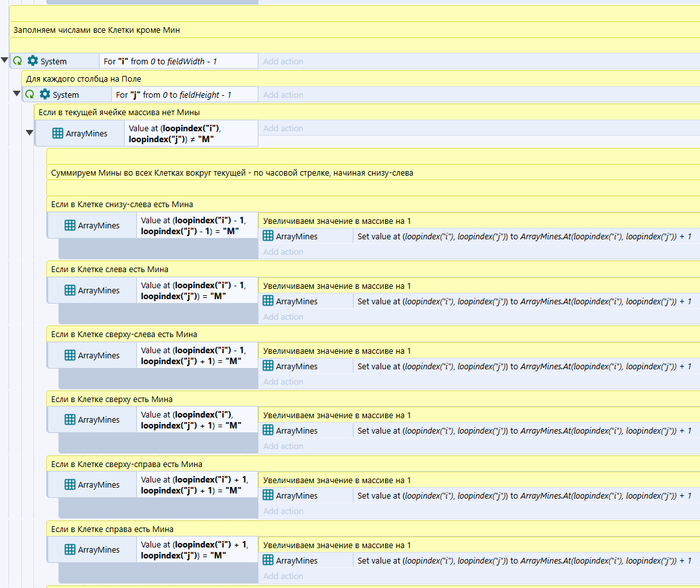
Task: Click the green loop icon on the For "i" event
Action: [18, 61]
